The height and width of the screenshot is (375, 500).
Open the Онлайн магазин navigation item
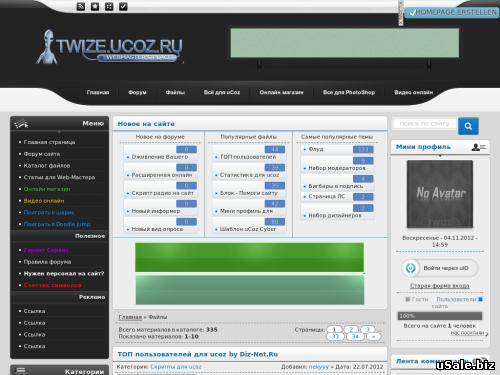pyautogui.click(x=281, y=92)
